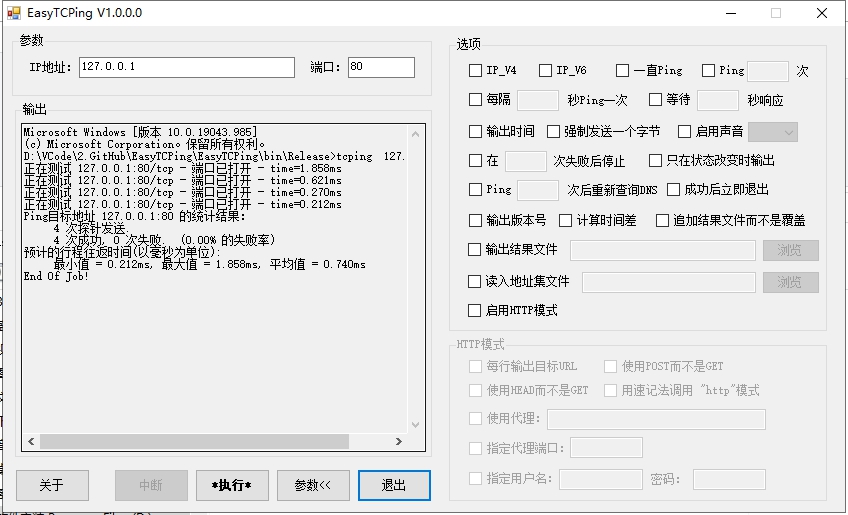Click the 退出 button

click(394, 485)
